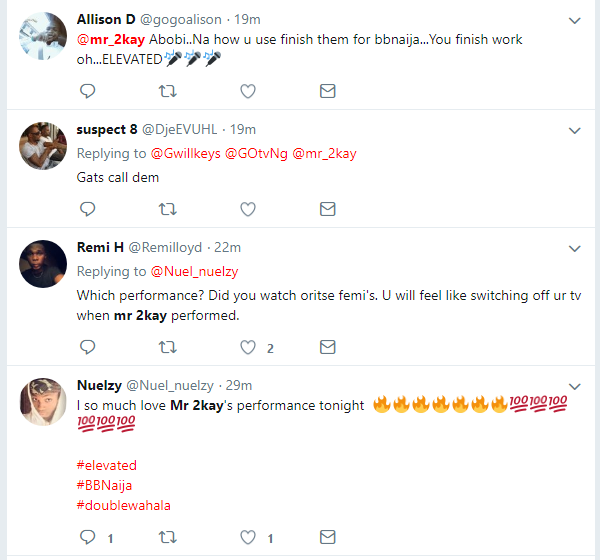Open more options for Allison D's tweet

pyautogui.click(x=575, y=20)
